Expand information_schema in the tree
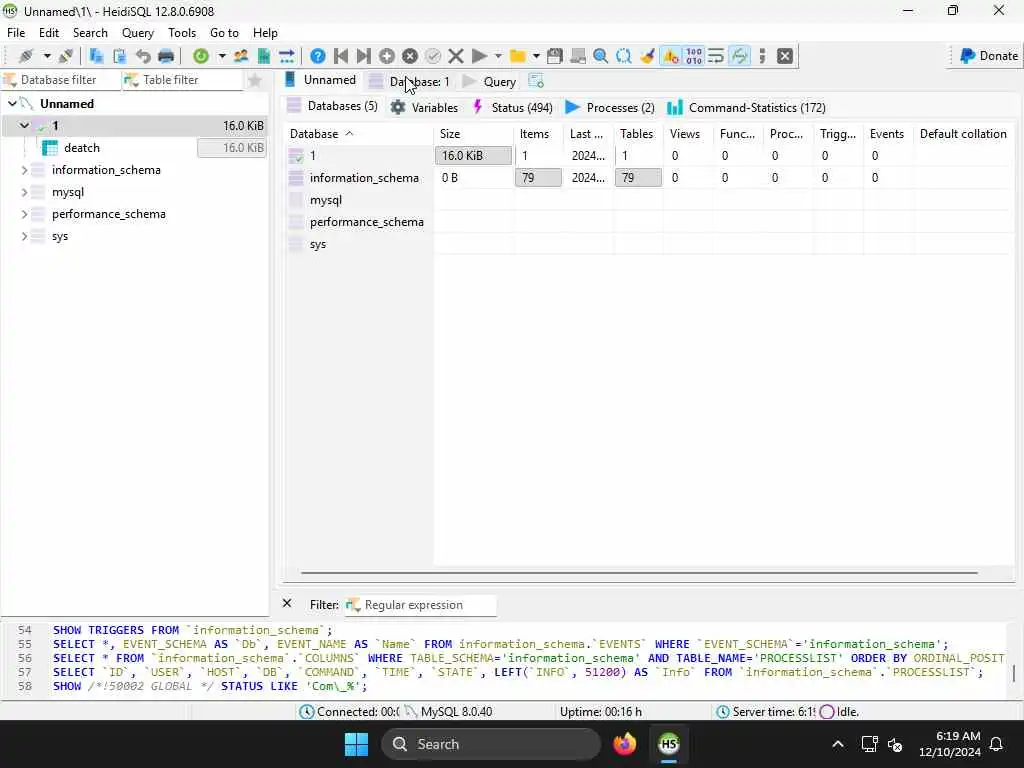 click(24, 170)
